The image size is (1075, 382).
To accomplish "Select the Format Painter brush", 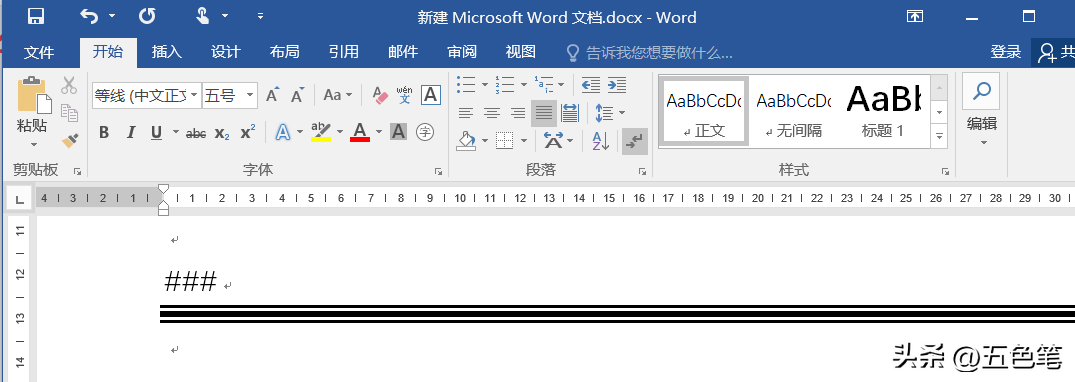I will (69, 140).
